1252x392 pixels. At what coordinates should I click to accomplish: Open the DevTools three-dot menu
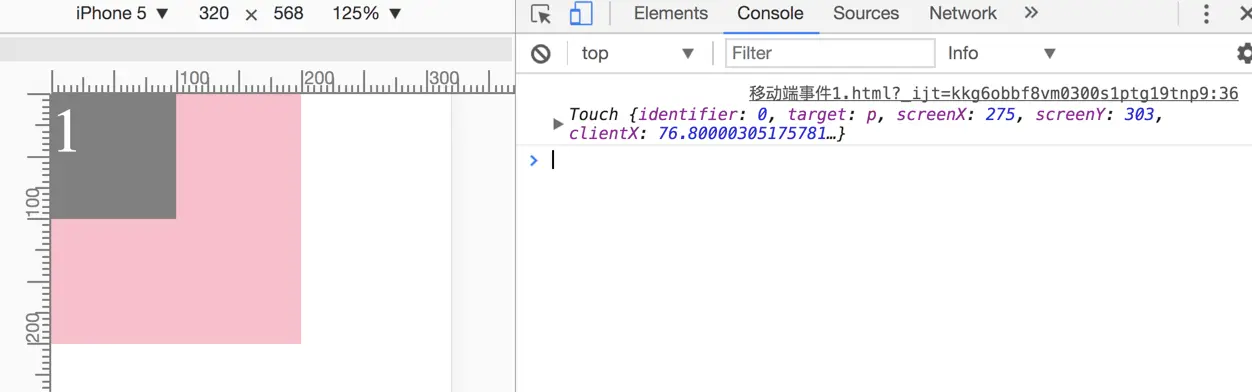click(1206, 14)
